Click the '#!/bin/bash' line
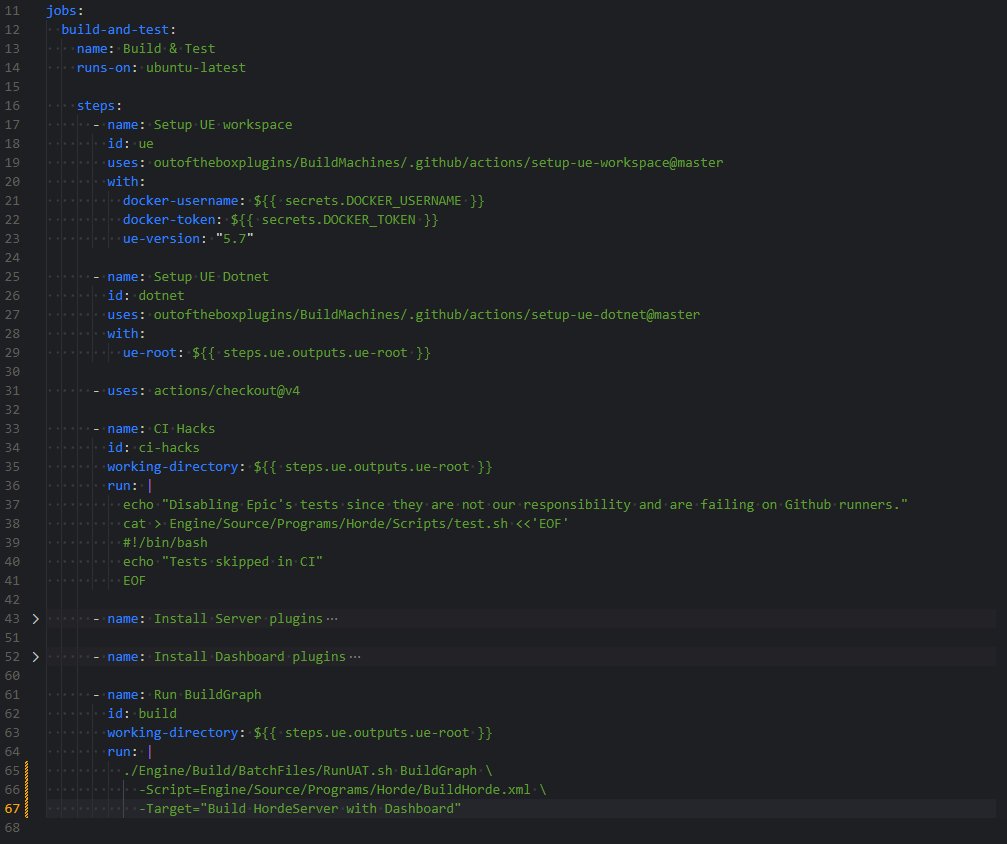This screenshot has height=844, width=1007. 165,543
